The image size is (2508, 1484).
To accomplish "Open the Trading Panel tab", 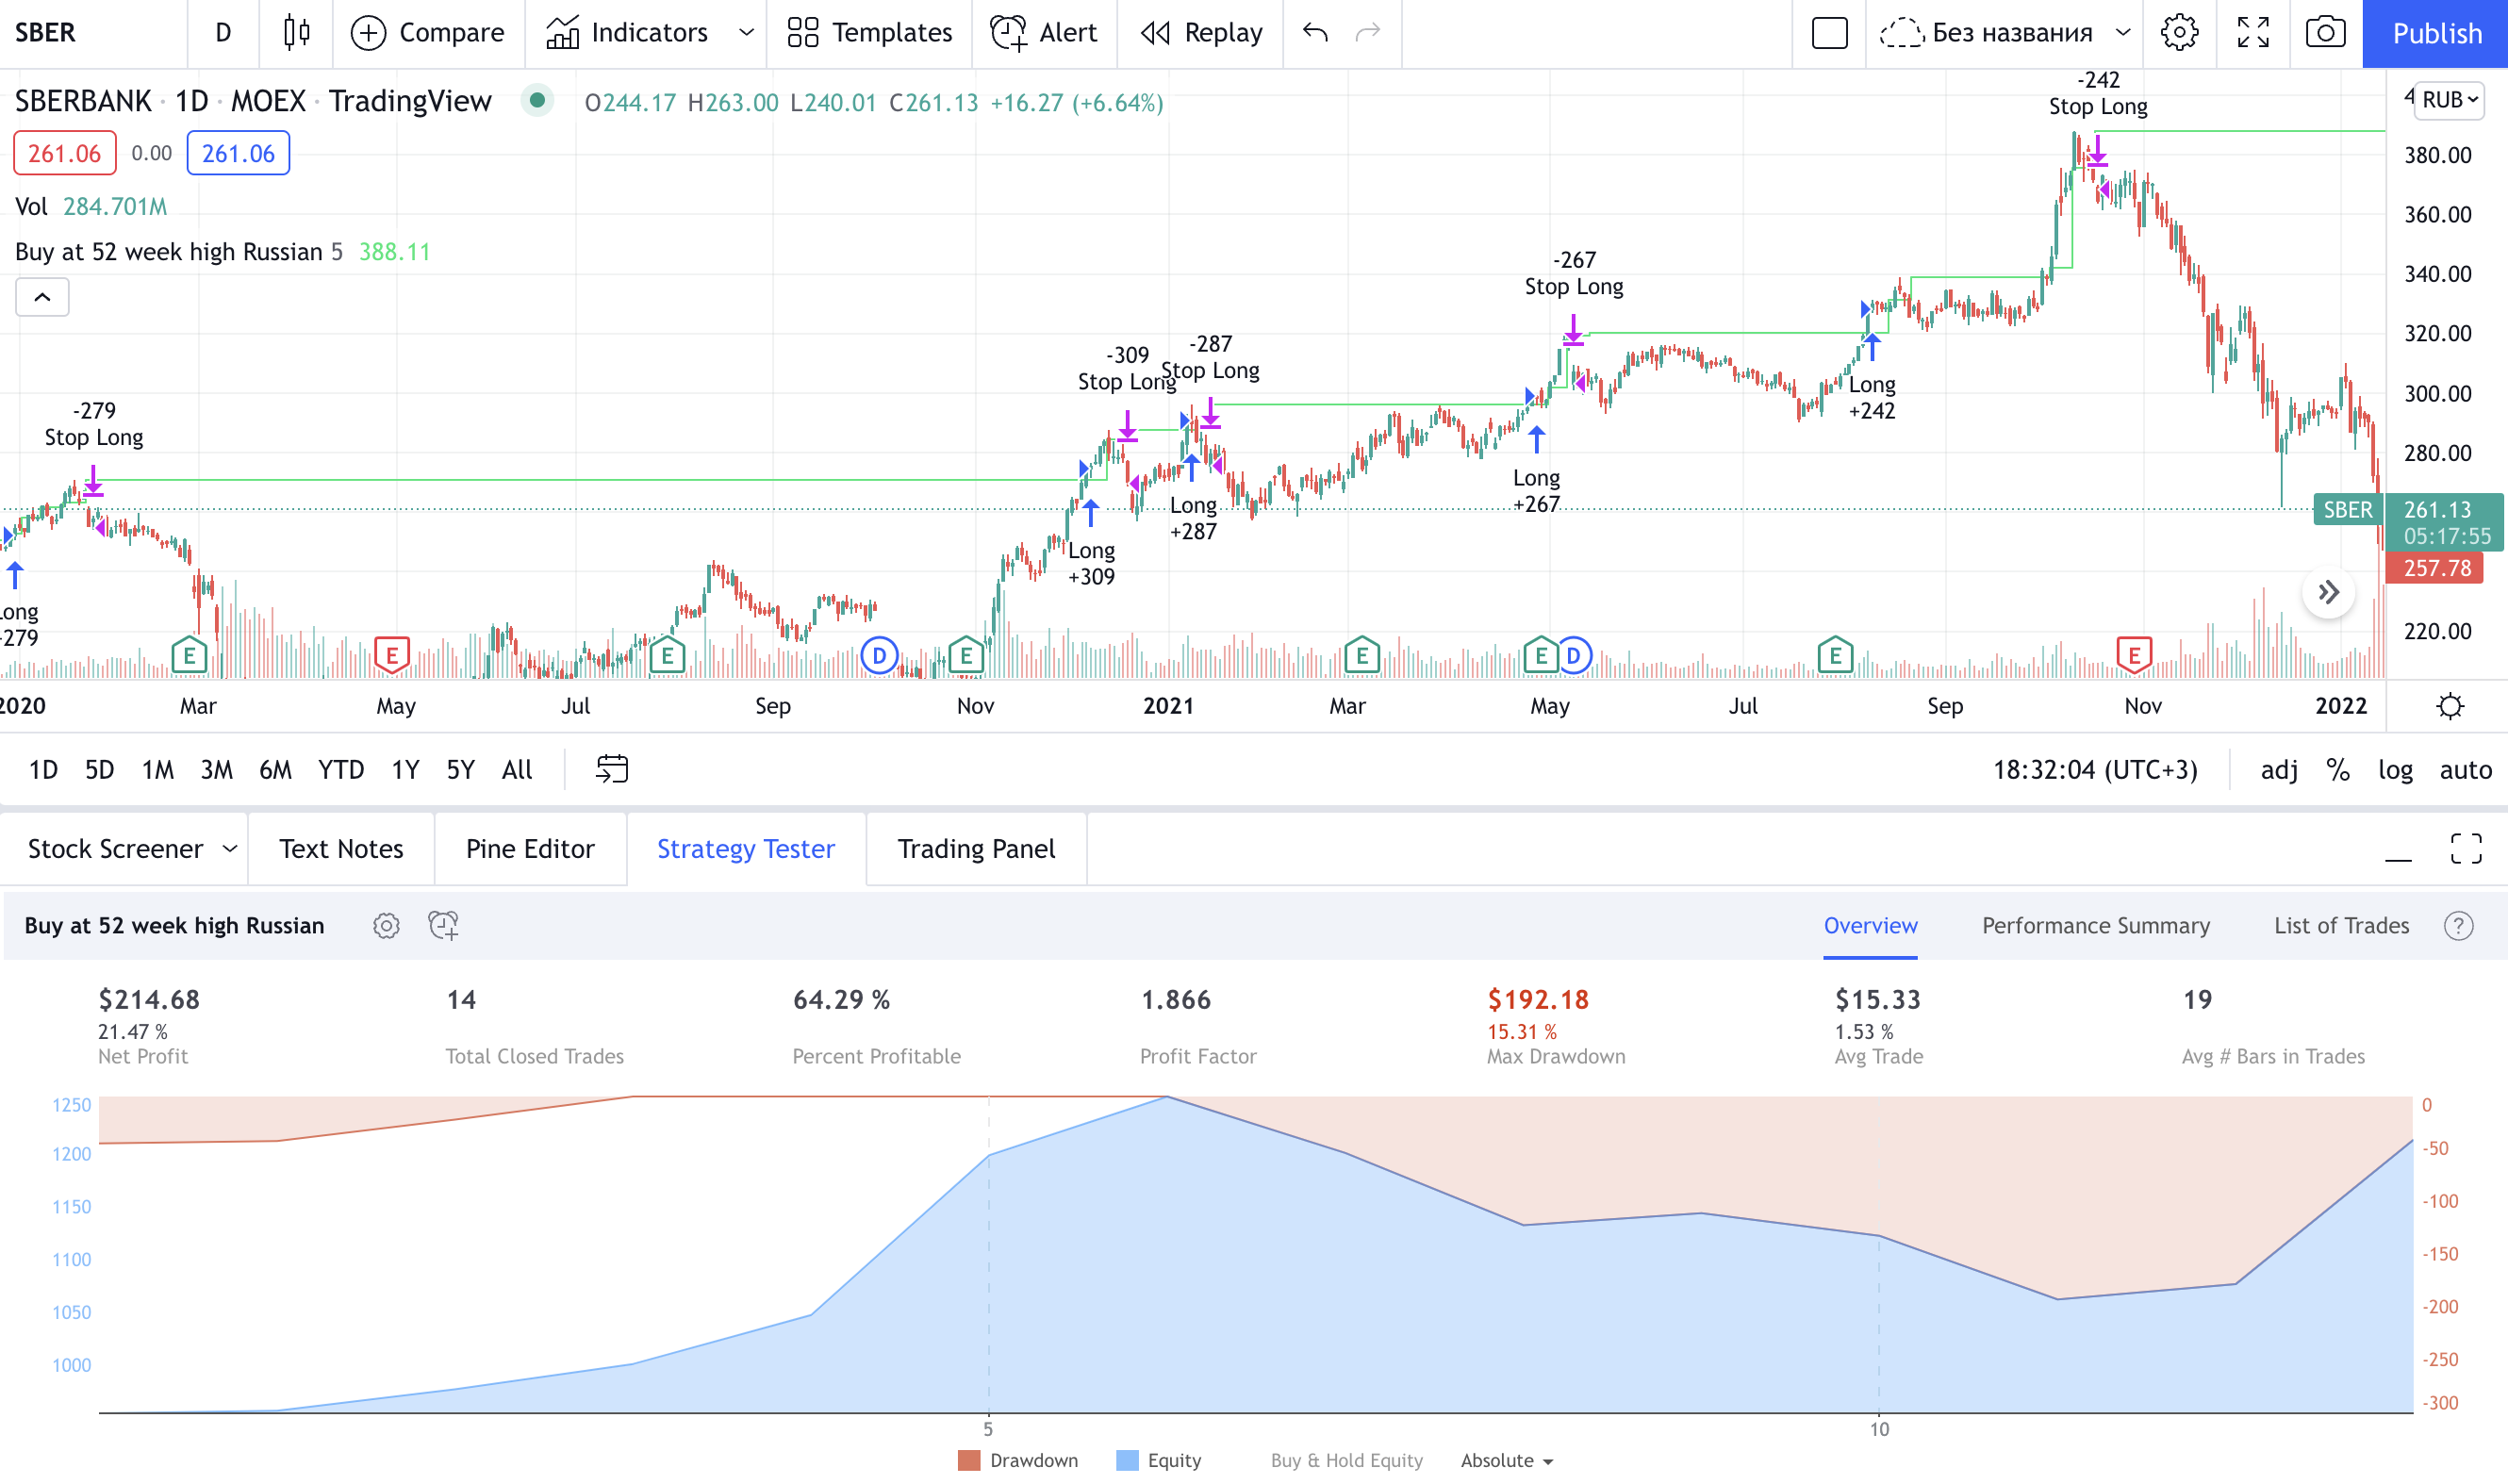I will pyautogui.click(x=976, y=849).
